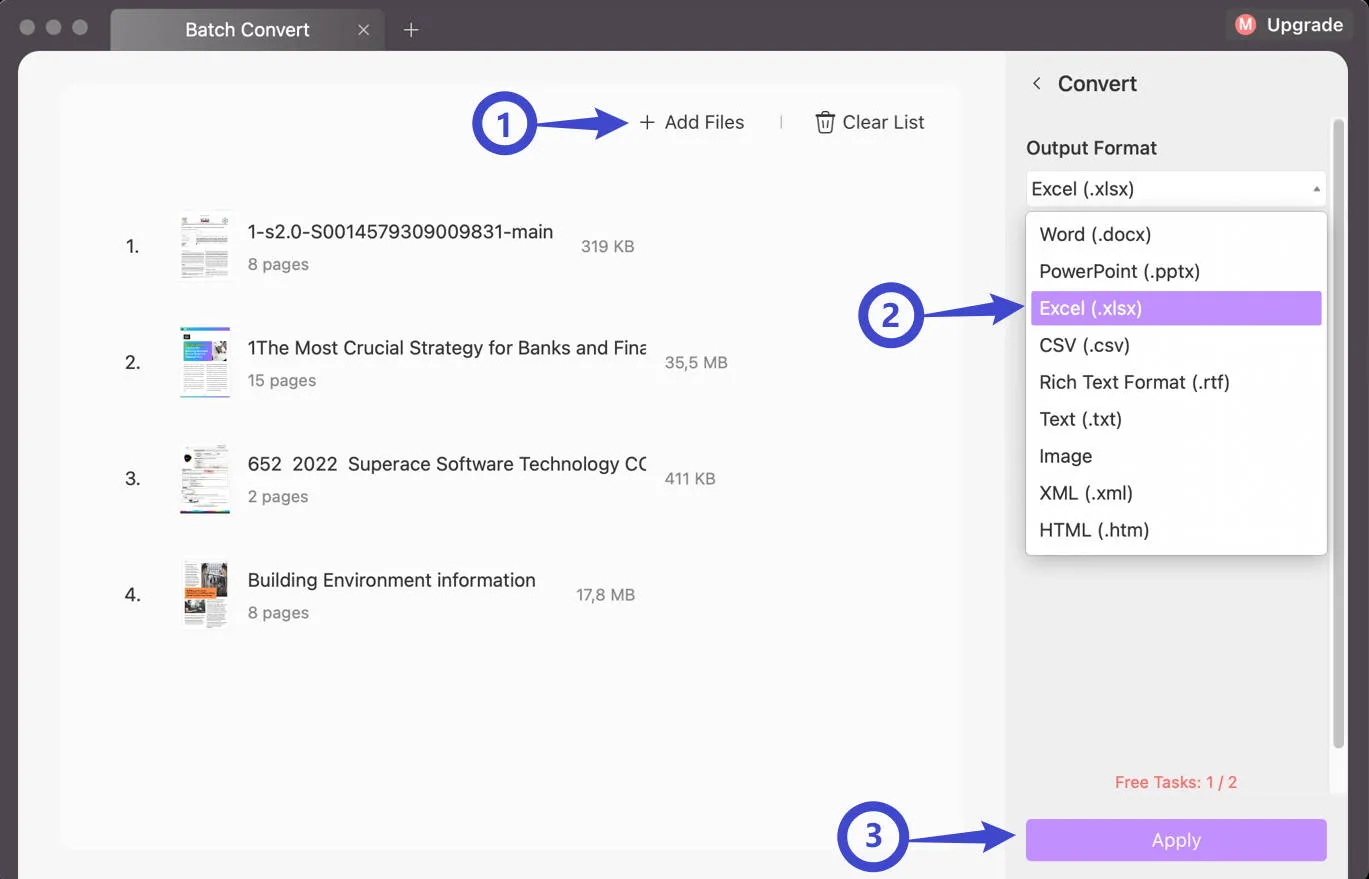Screen dimensions: 1369x879
Task: Click the Clear List label
Action: click(883, 122)
